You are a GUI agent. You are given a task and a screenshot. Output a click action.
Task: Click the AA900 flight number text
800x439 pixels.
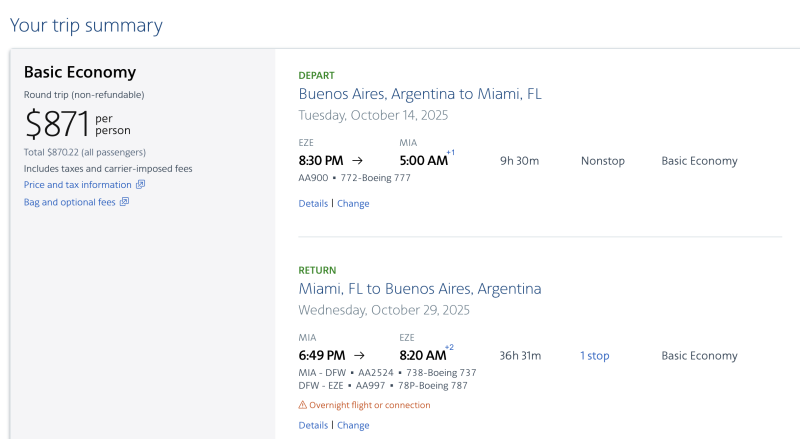[313, 178]
